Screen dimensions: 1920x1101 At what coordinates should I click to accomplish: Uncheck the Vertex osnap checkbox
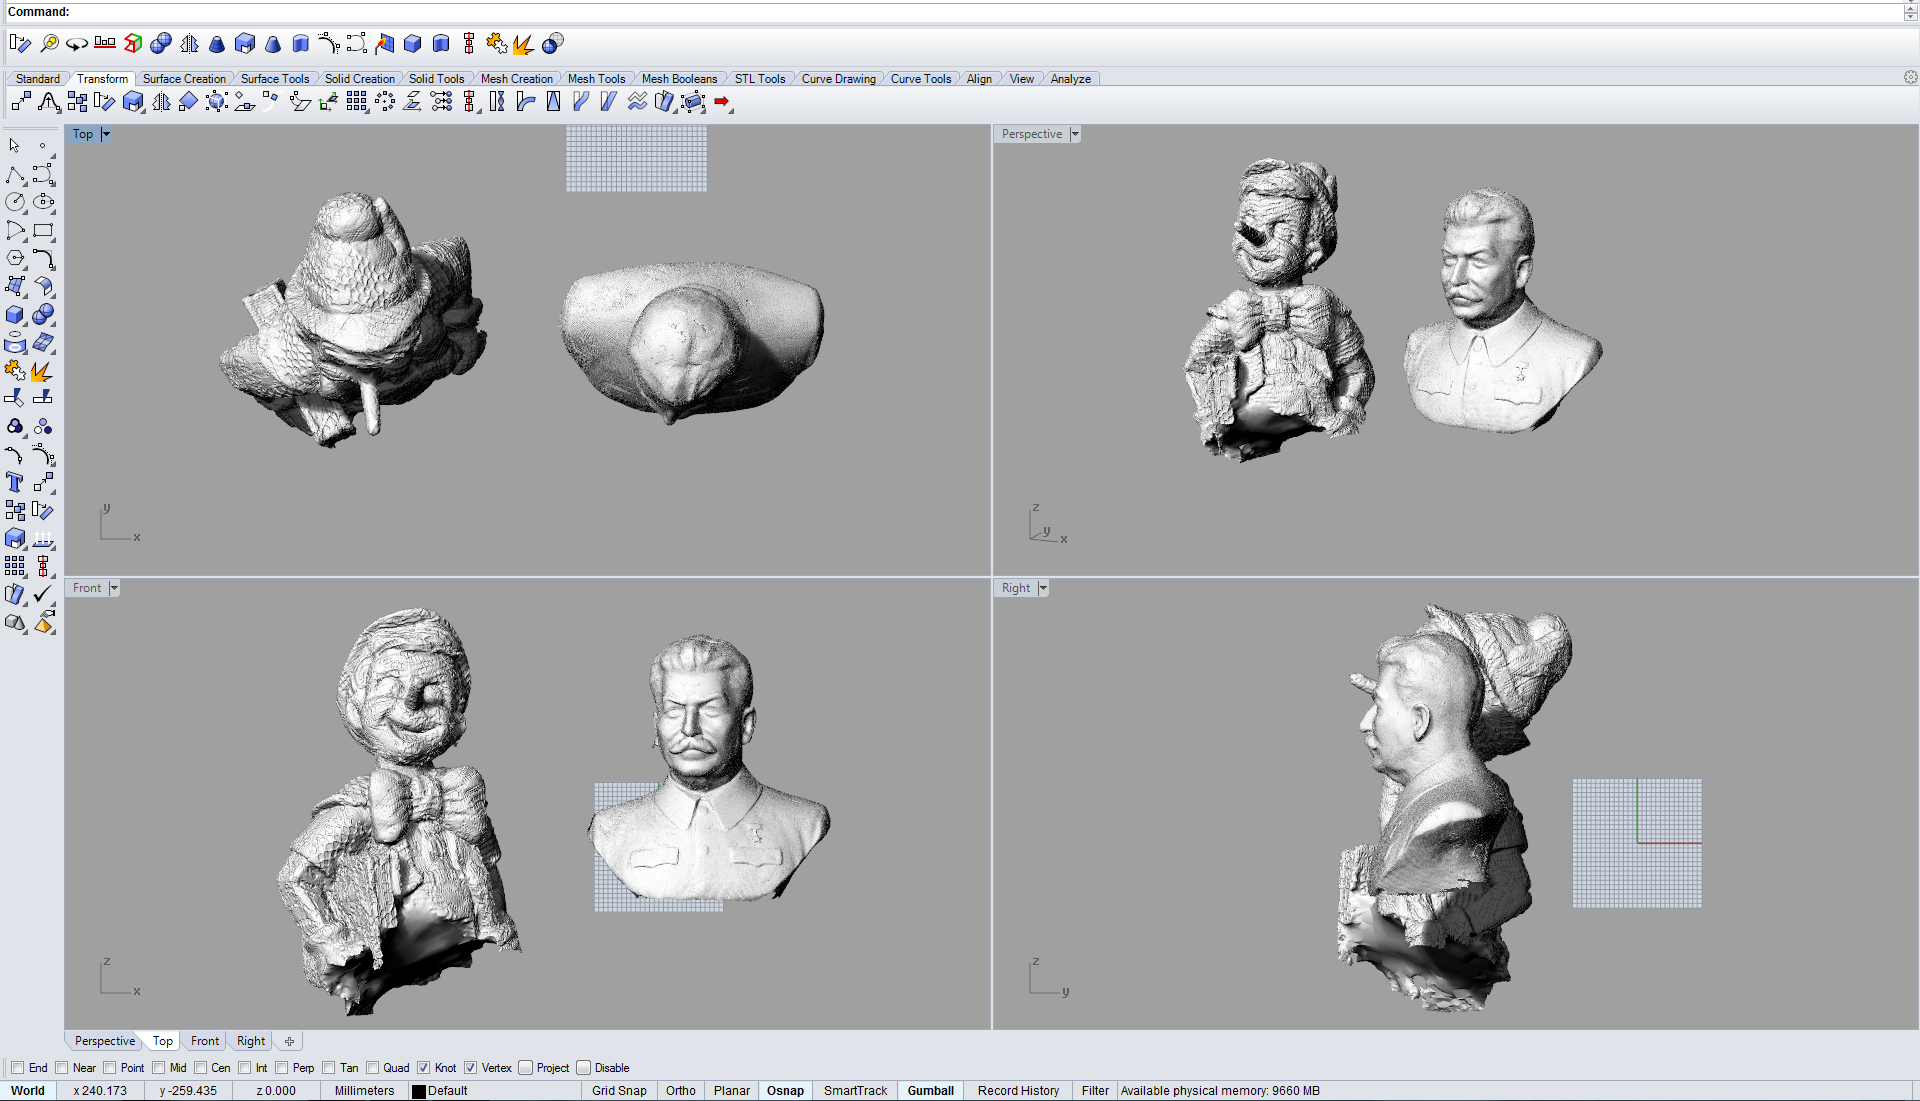(471, 1068)
